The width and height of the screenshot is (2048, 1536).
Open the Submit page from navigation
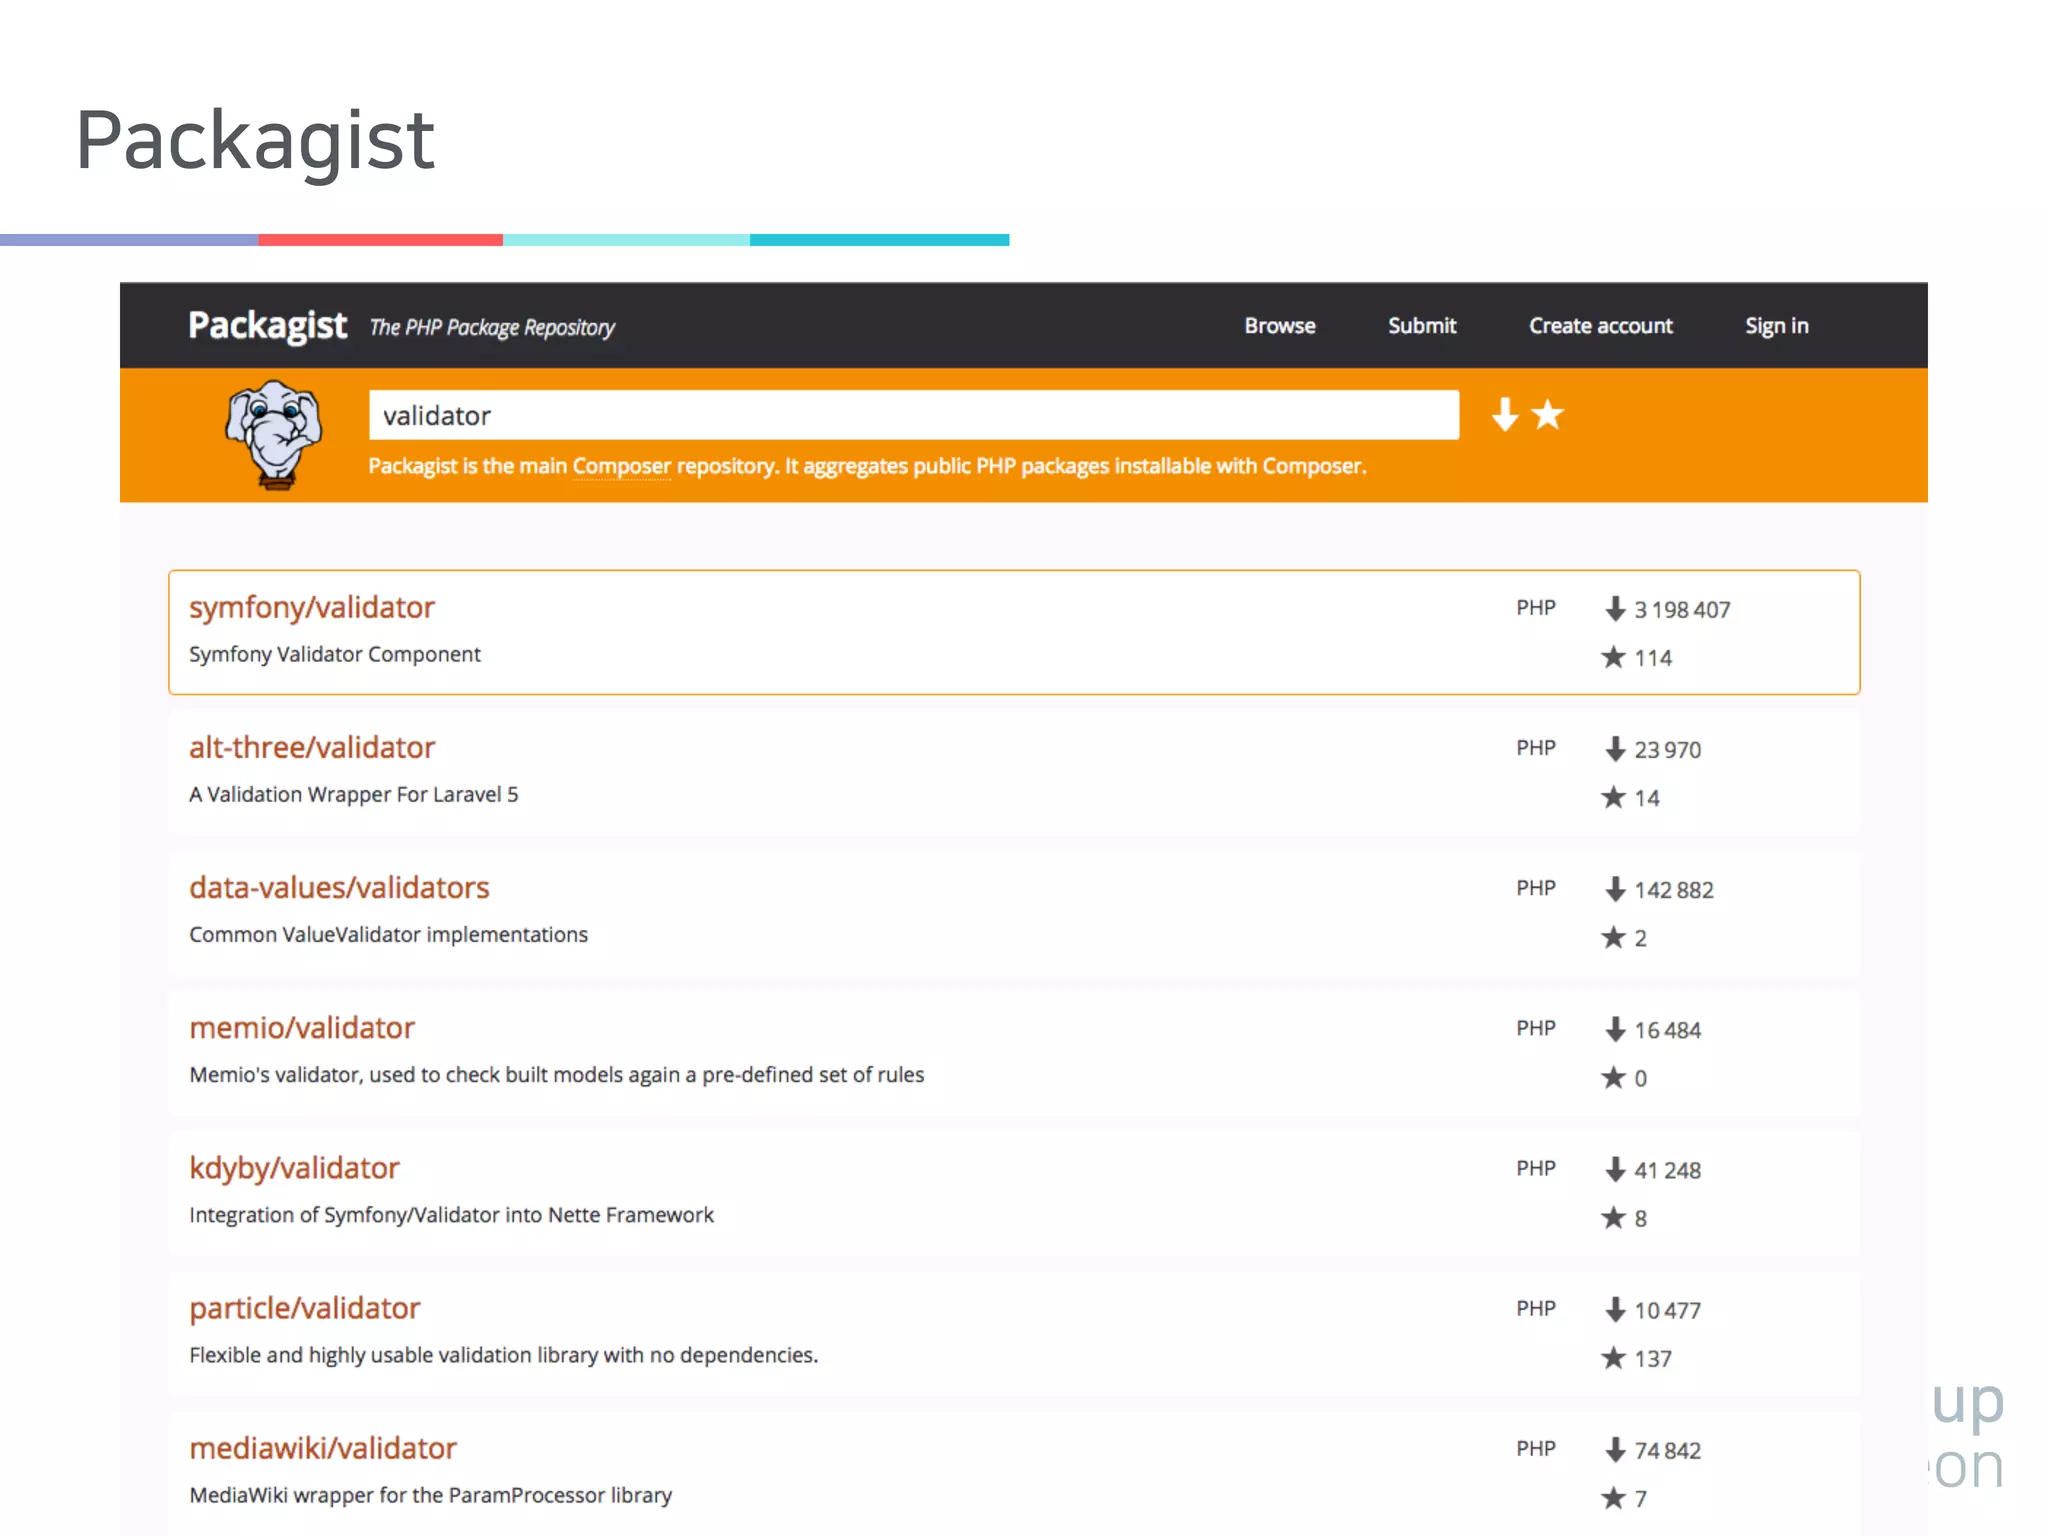[x=1421, y=326]
